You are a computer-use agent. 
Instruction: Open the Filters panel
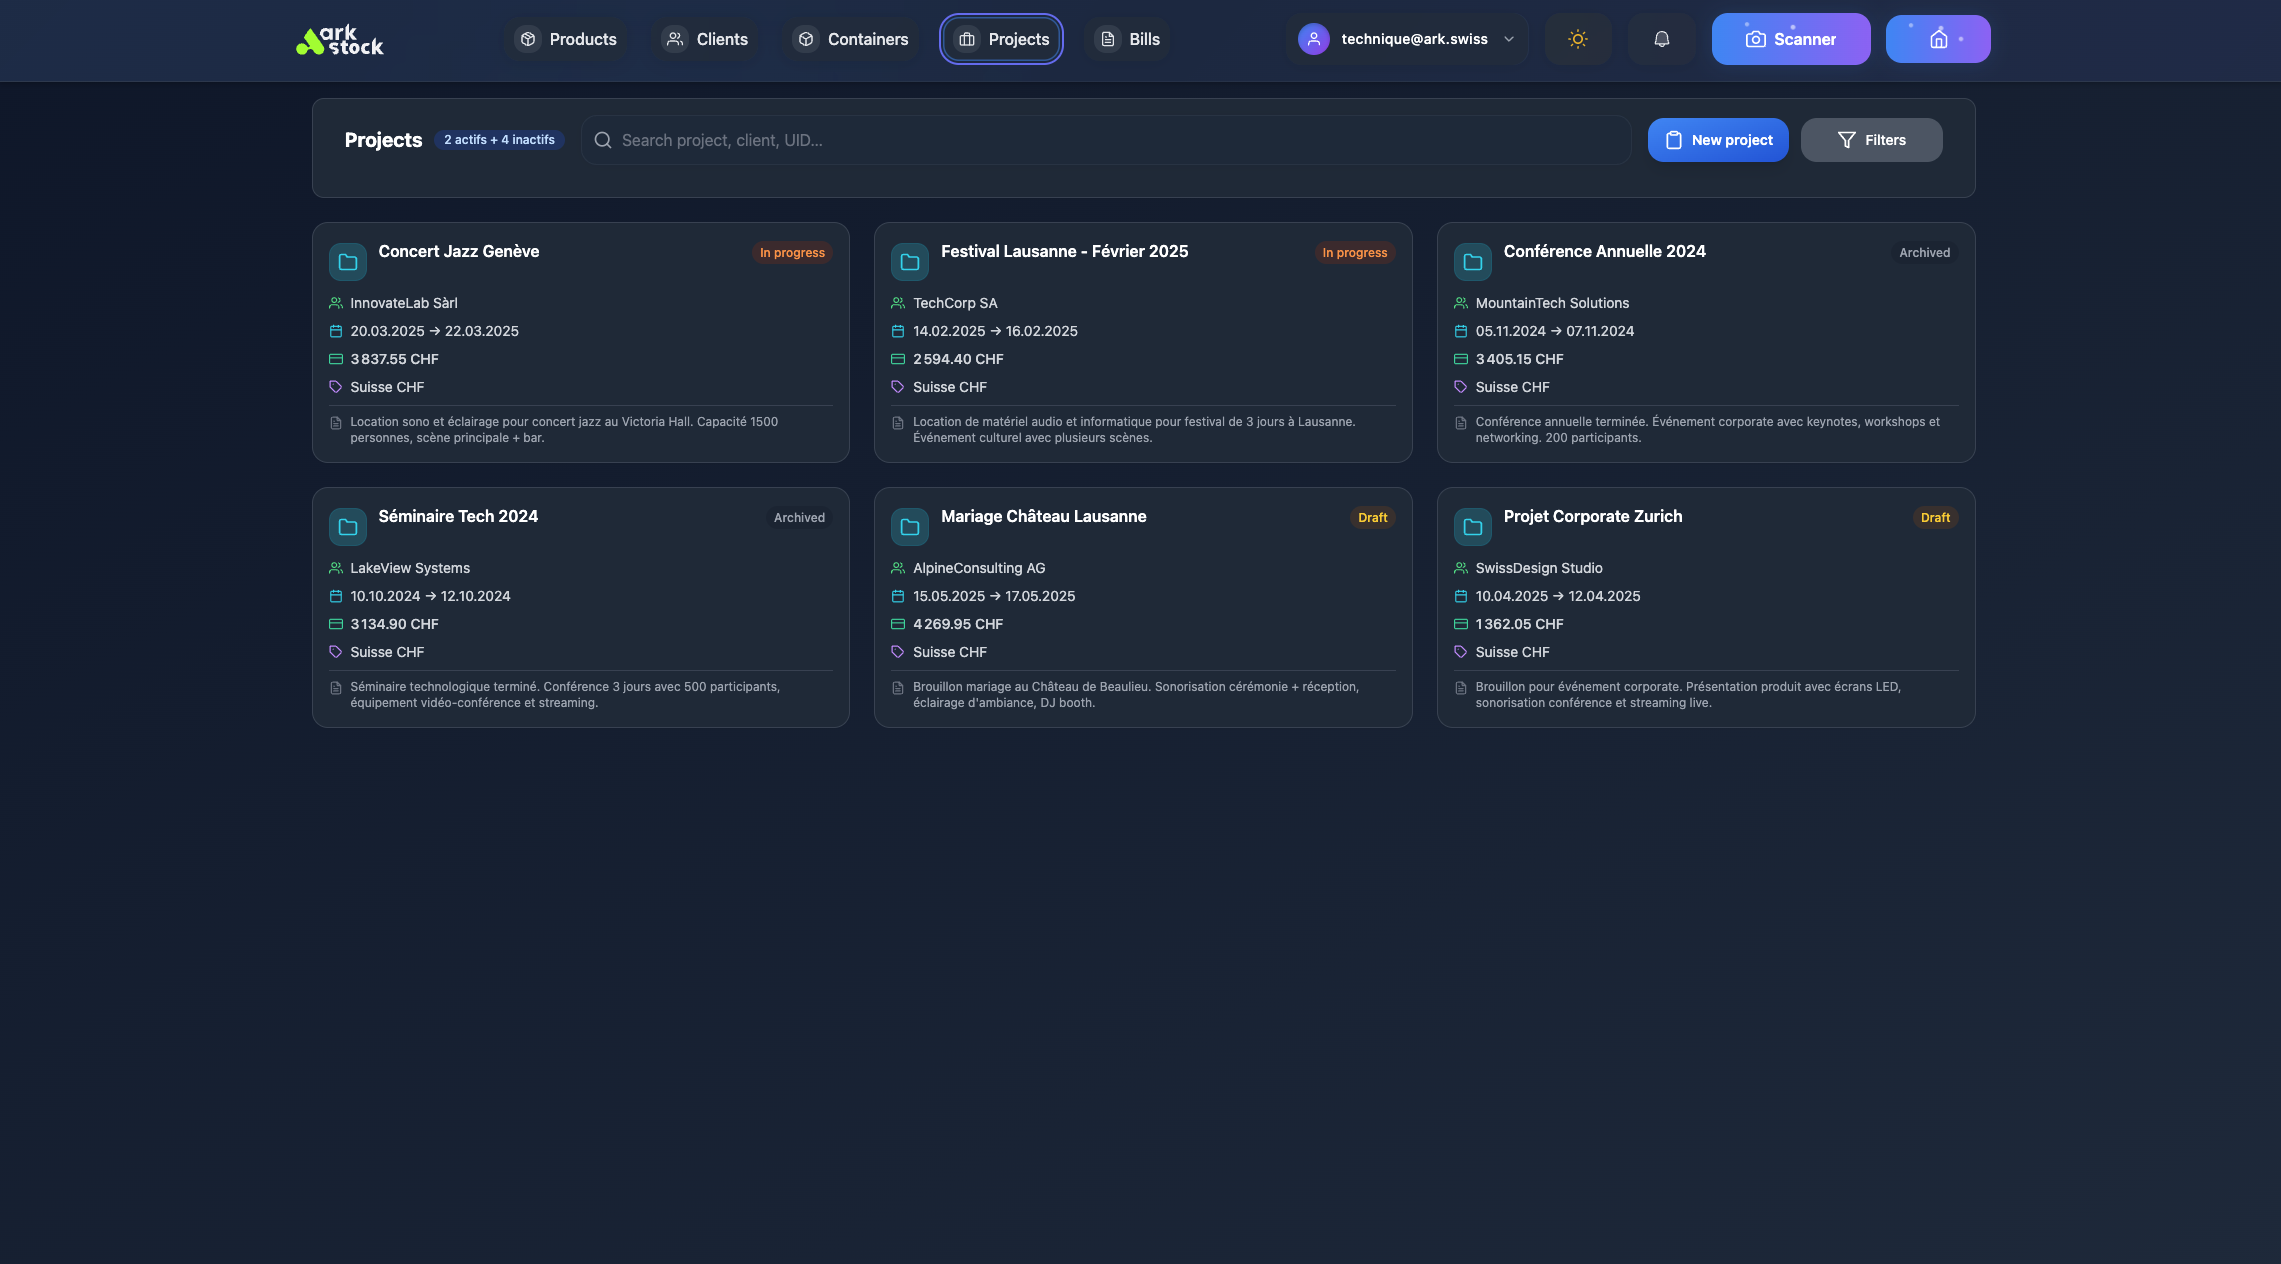click(1871, 140)
